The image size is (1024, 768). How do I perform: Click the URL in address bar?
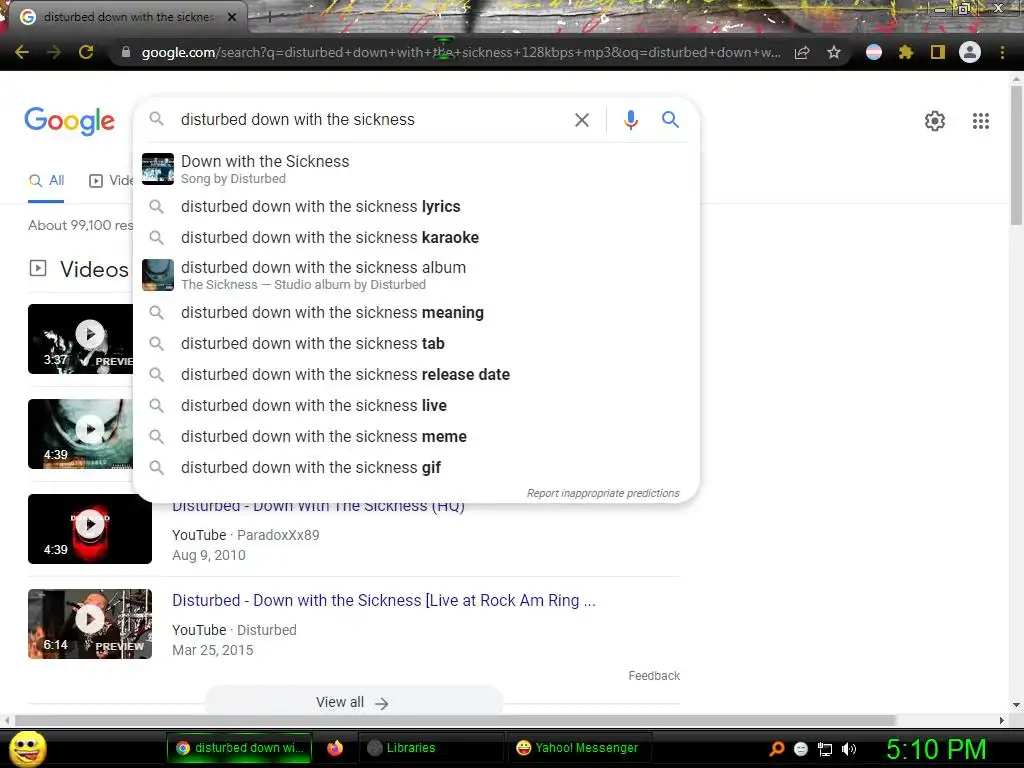[x=461, y=52]
